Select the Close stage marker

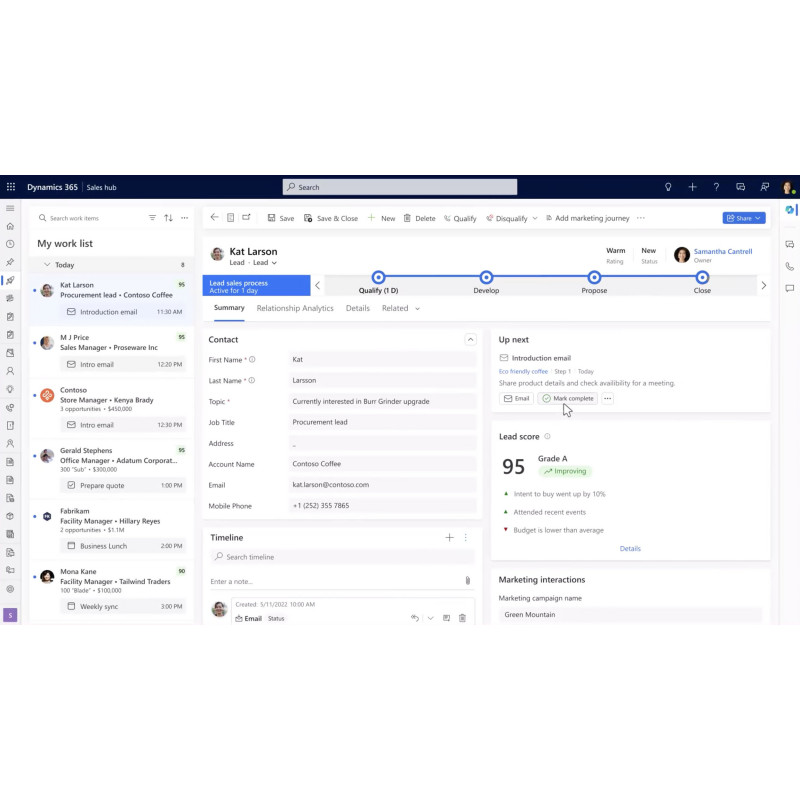702,277
